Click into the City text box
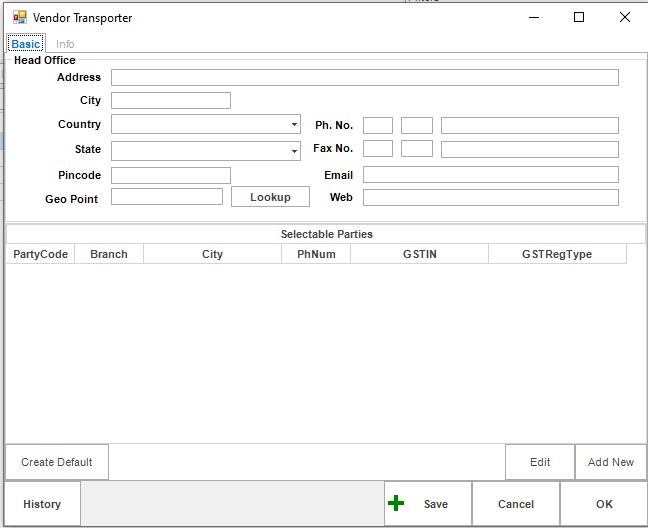 (170, 101)
